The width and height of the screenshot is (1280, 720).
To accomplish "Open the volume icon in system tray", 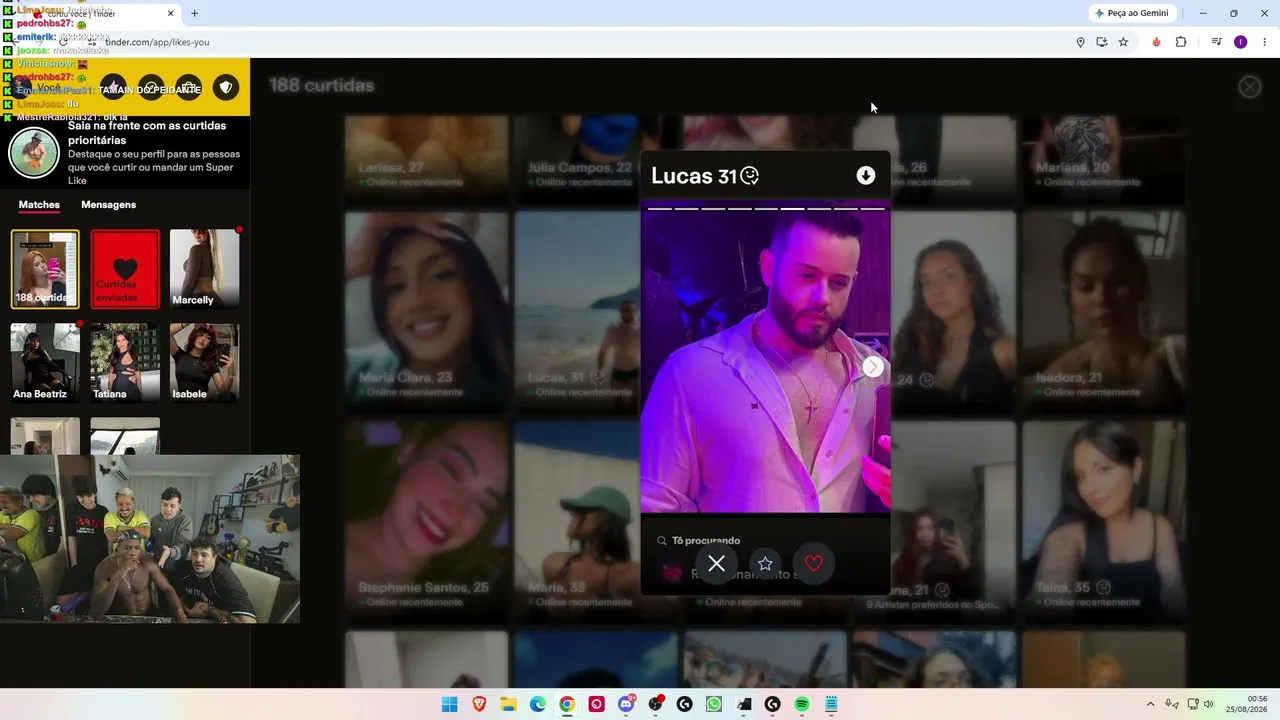I will point(1209,704).
